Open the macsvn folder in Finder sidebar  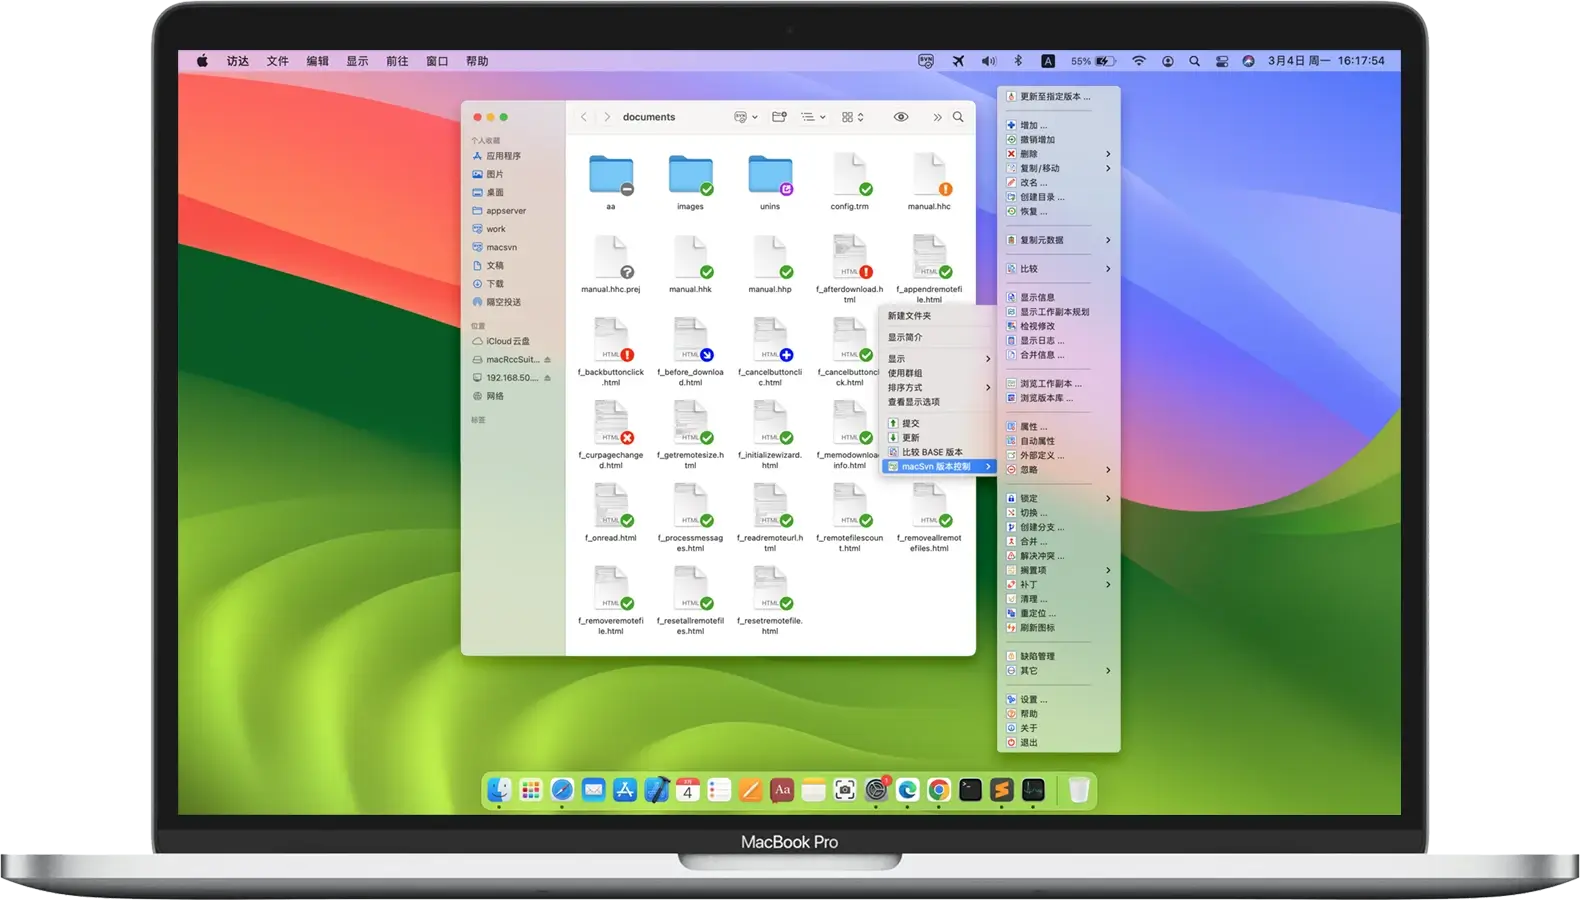tap(501, 247)
